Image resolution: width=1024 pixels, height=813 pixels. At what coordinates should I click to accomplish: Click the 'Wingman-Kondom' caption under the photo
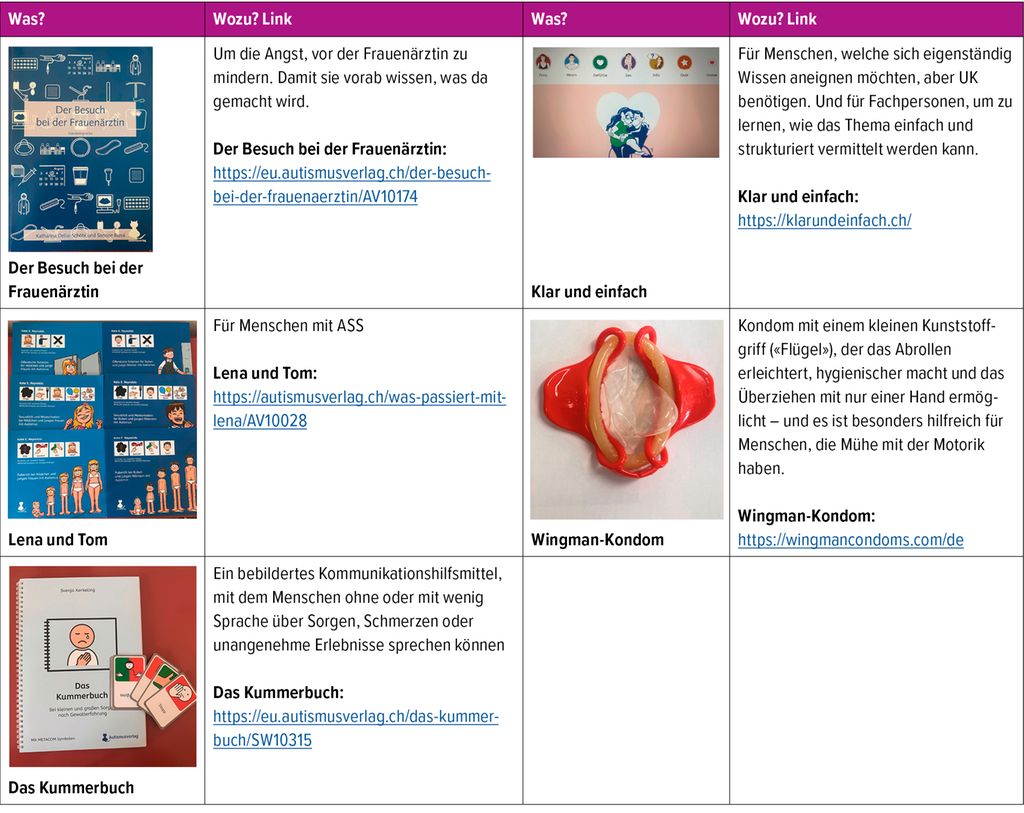597,540
